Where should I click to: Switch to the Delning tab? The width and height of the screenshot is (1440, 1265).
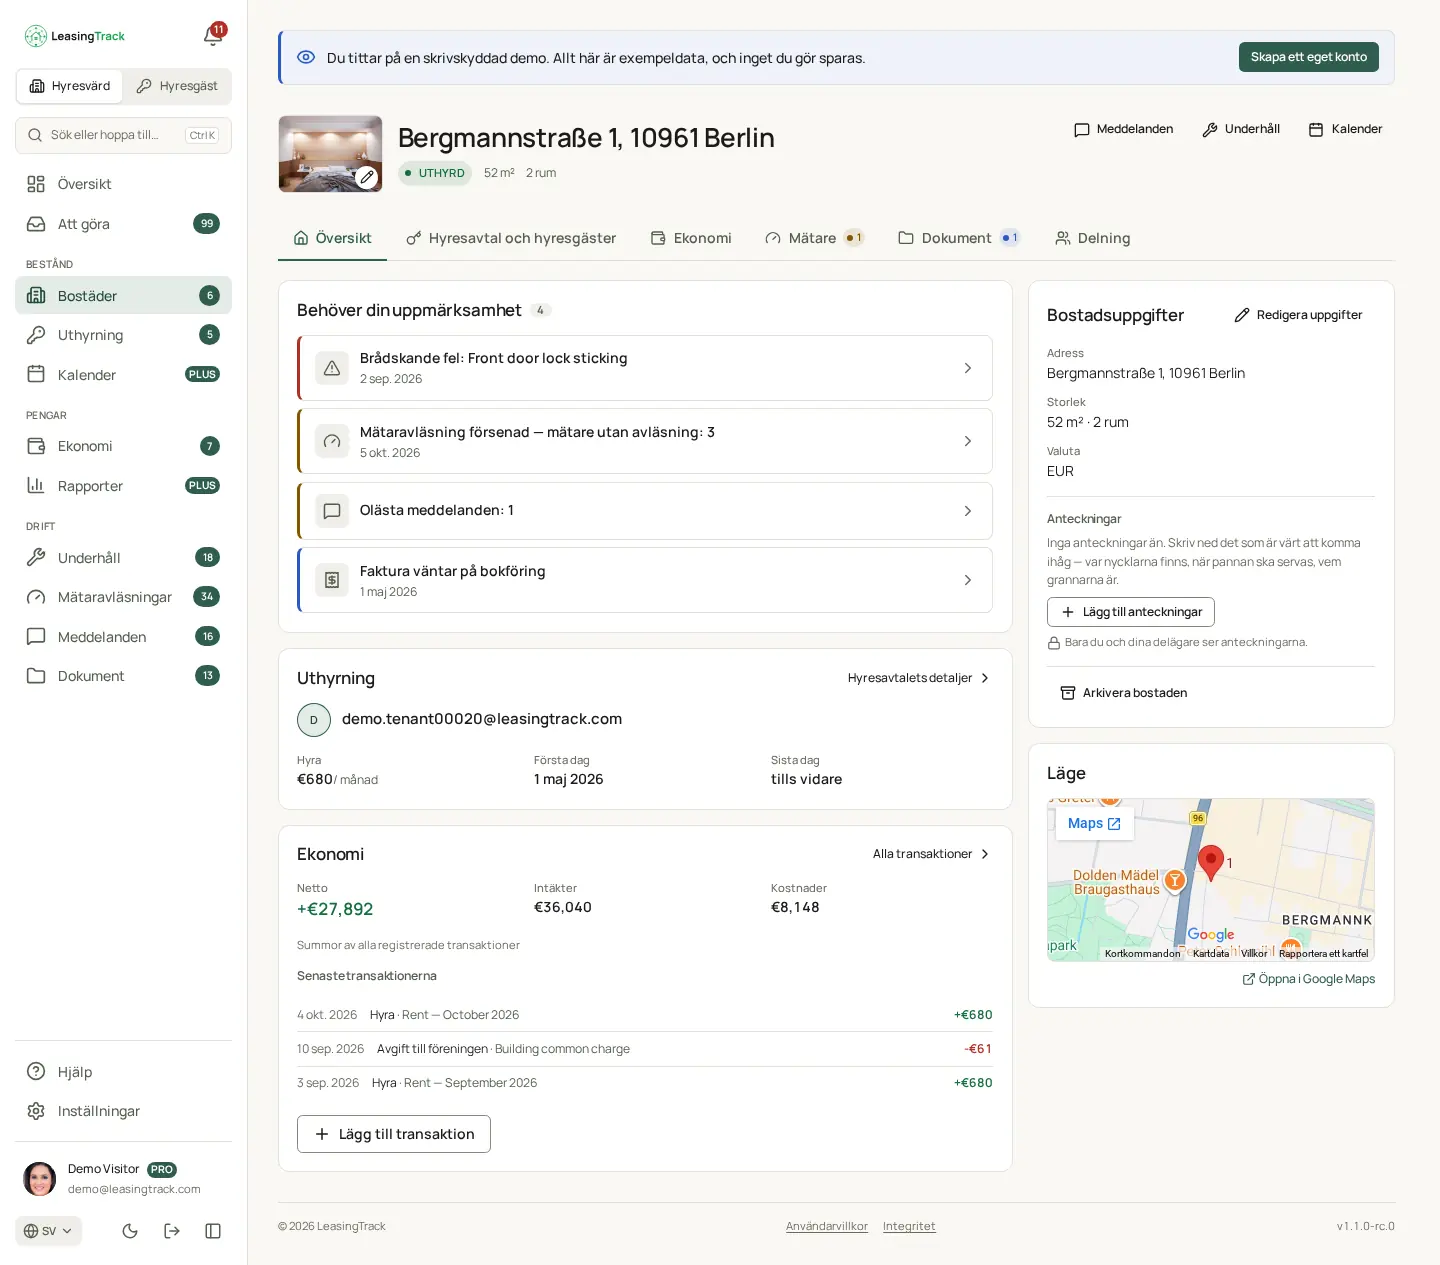pos(1093,238)
